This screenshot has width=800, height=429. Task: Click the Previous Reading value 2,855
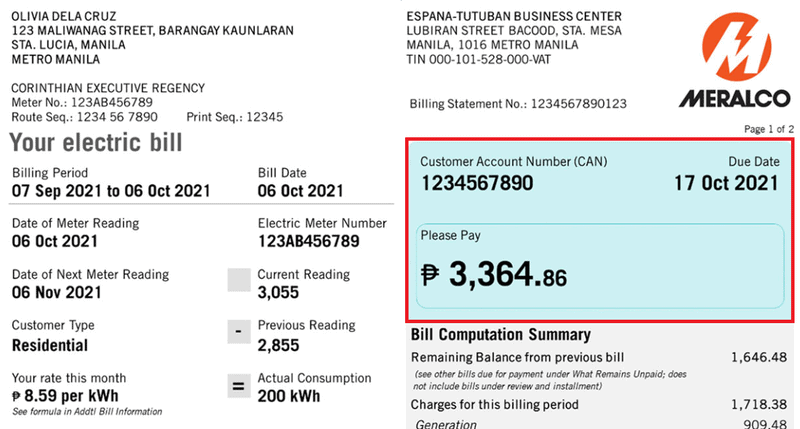(278, 345)
